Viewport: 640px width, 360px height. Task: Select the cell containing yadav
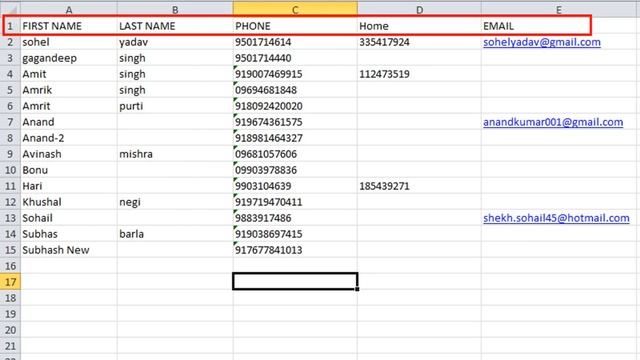click(175, 42)
